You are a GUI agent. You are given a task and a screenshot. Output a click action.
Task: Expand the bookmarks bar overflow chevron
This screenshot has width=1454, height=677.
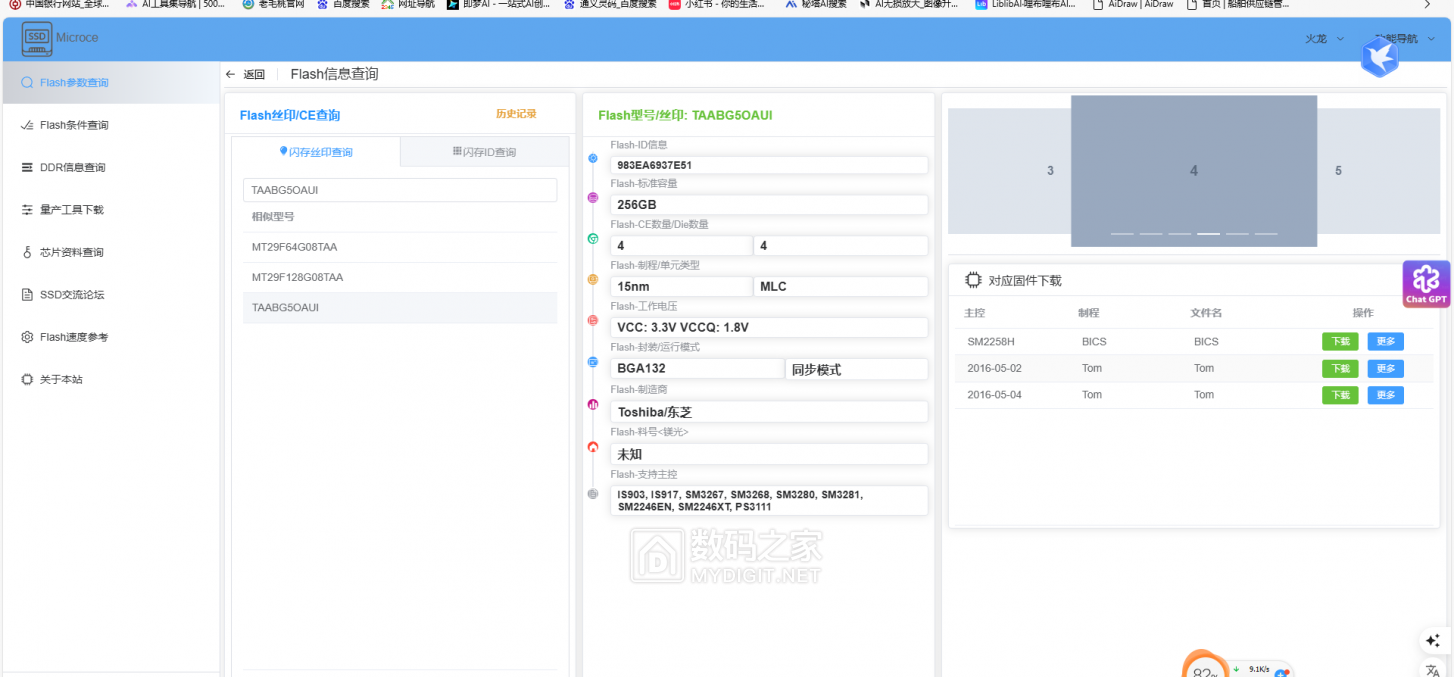pos(1426,4)
